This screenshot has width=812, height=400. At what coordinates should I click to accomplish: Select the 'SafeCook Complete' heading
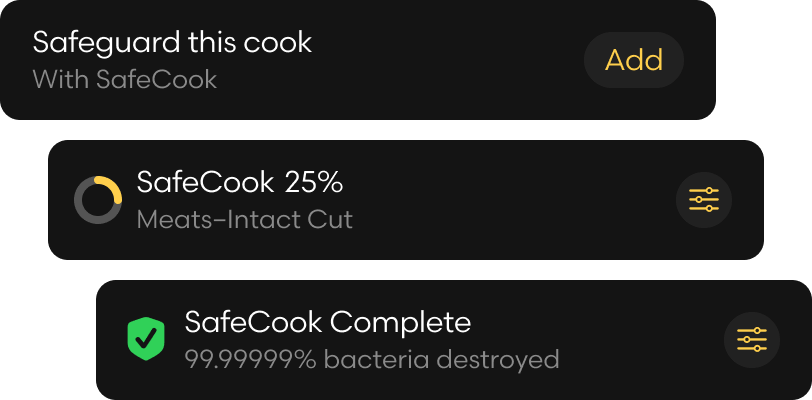(x=328, y=323)
